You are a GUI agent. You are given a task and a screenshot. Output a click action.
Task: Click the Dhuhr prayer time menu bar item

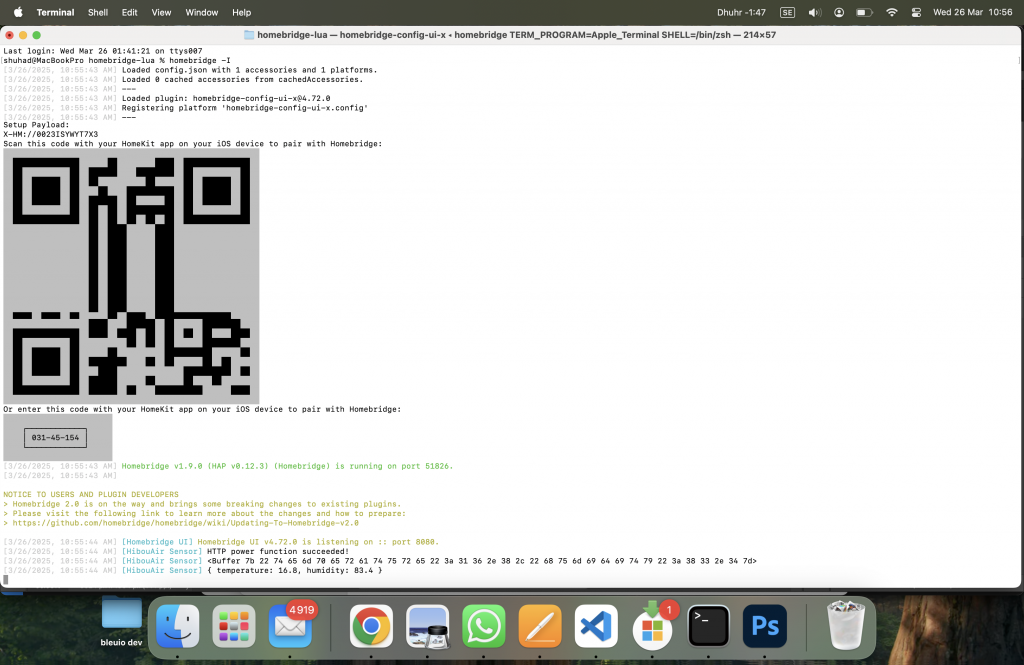(741, 12)
